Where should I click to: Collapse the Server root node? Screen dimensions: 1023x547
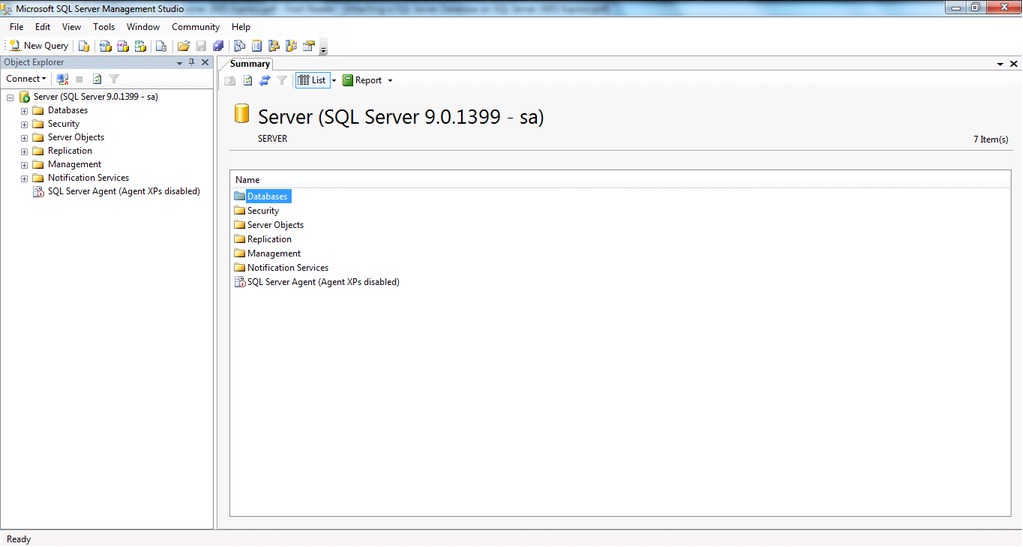click(x=10, y=97)
